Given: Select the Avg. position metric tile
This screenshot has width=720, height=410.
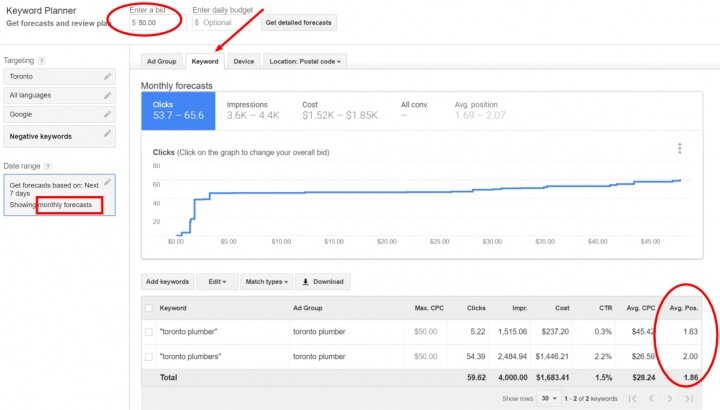Looking at the screenshot, I should coord(480,111).
